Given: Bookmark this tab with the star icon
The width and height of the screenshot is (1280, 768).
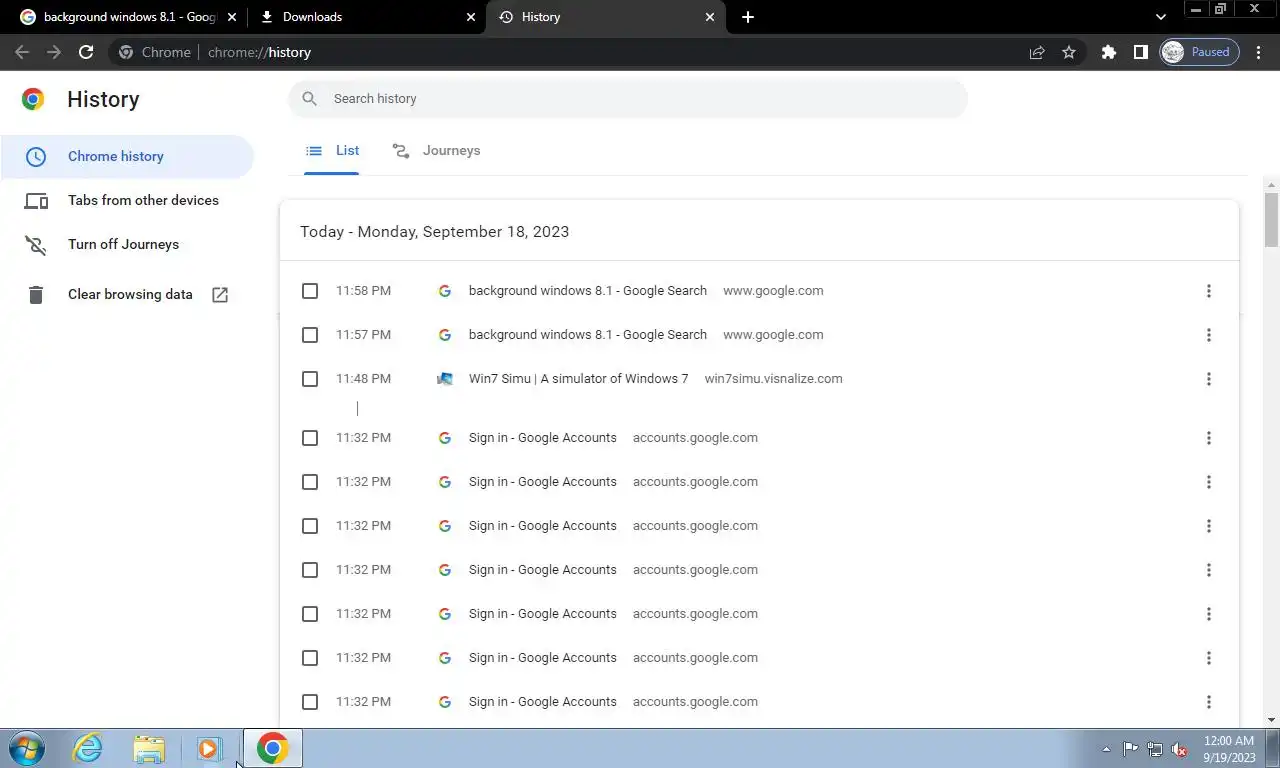Looking at the screenshot, I should (1069, 52).
